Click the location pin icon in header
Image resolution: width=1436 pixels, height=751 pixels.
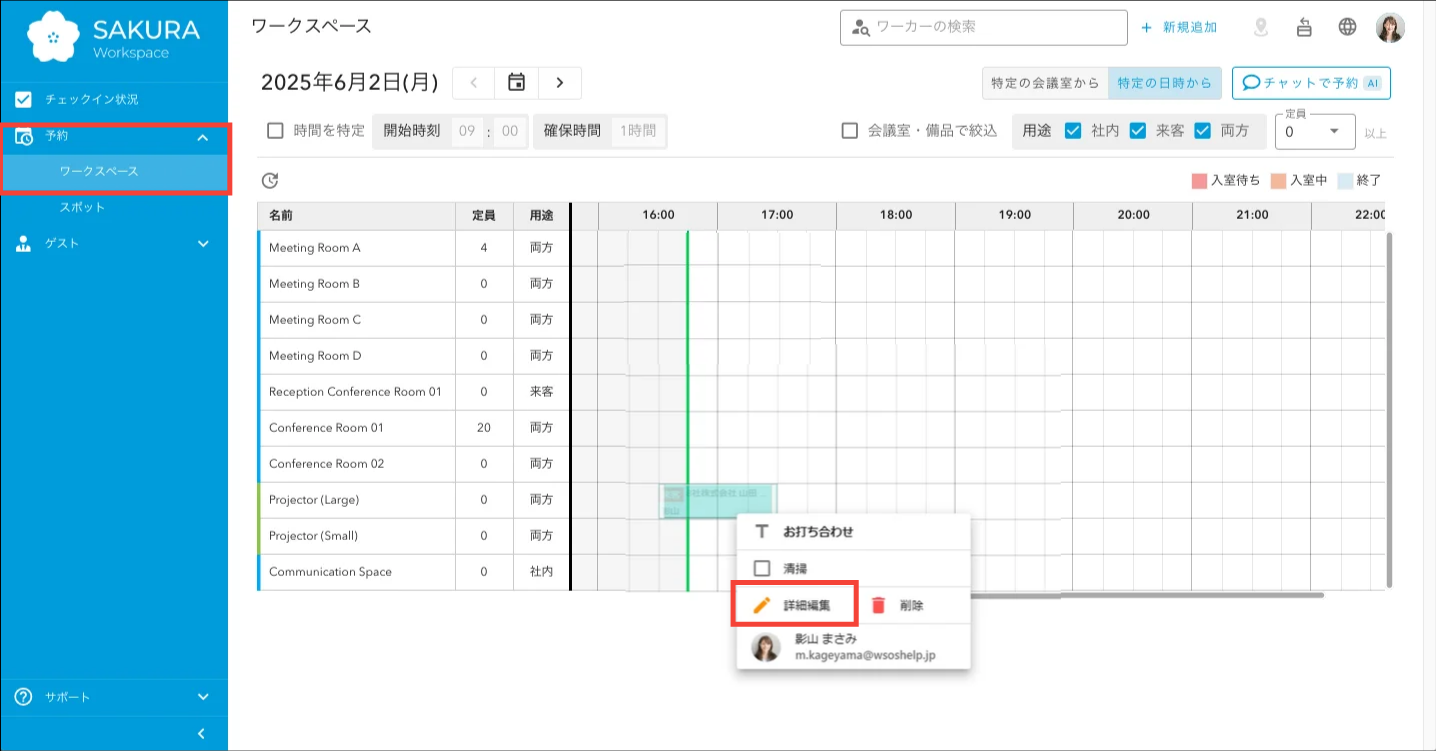tap(1261, 28)
